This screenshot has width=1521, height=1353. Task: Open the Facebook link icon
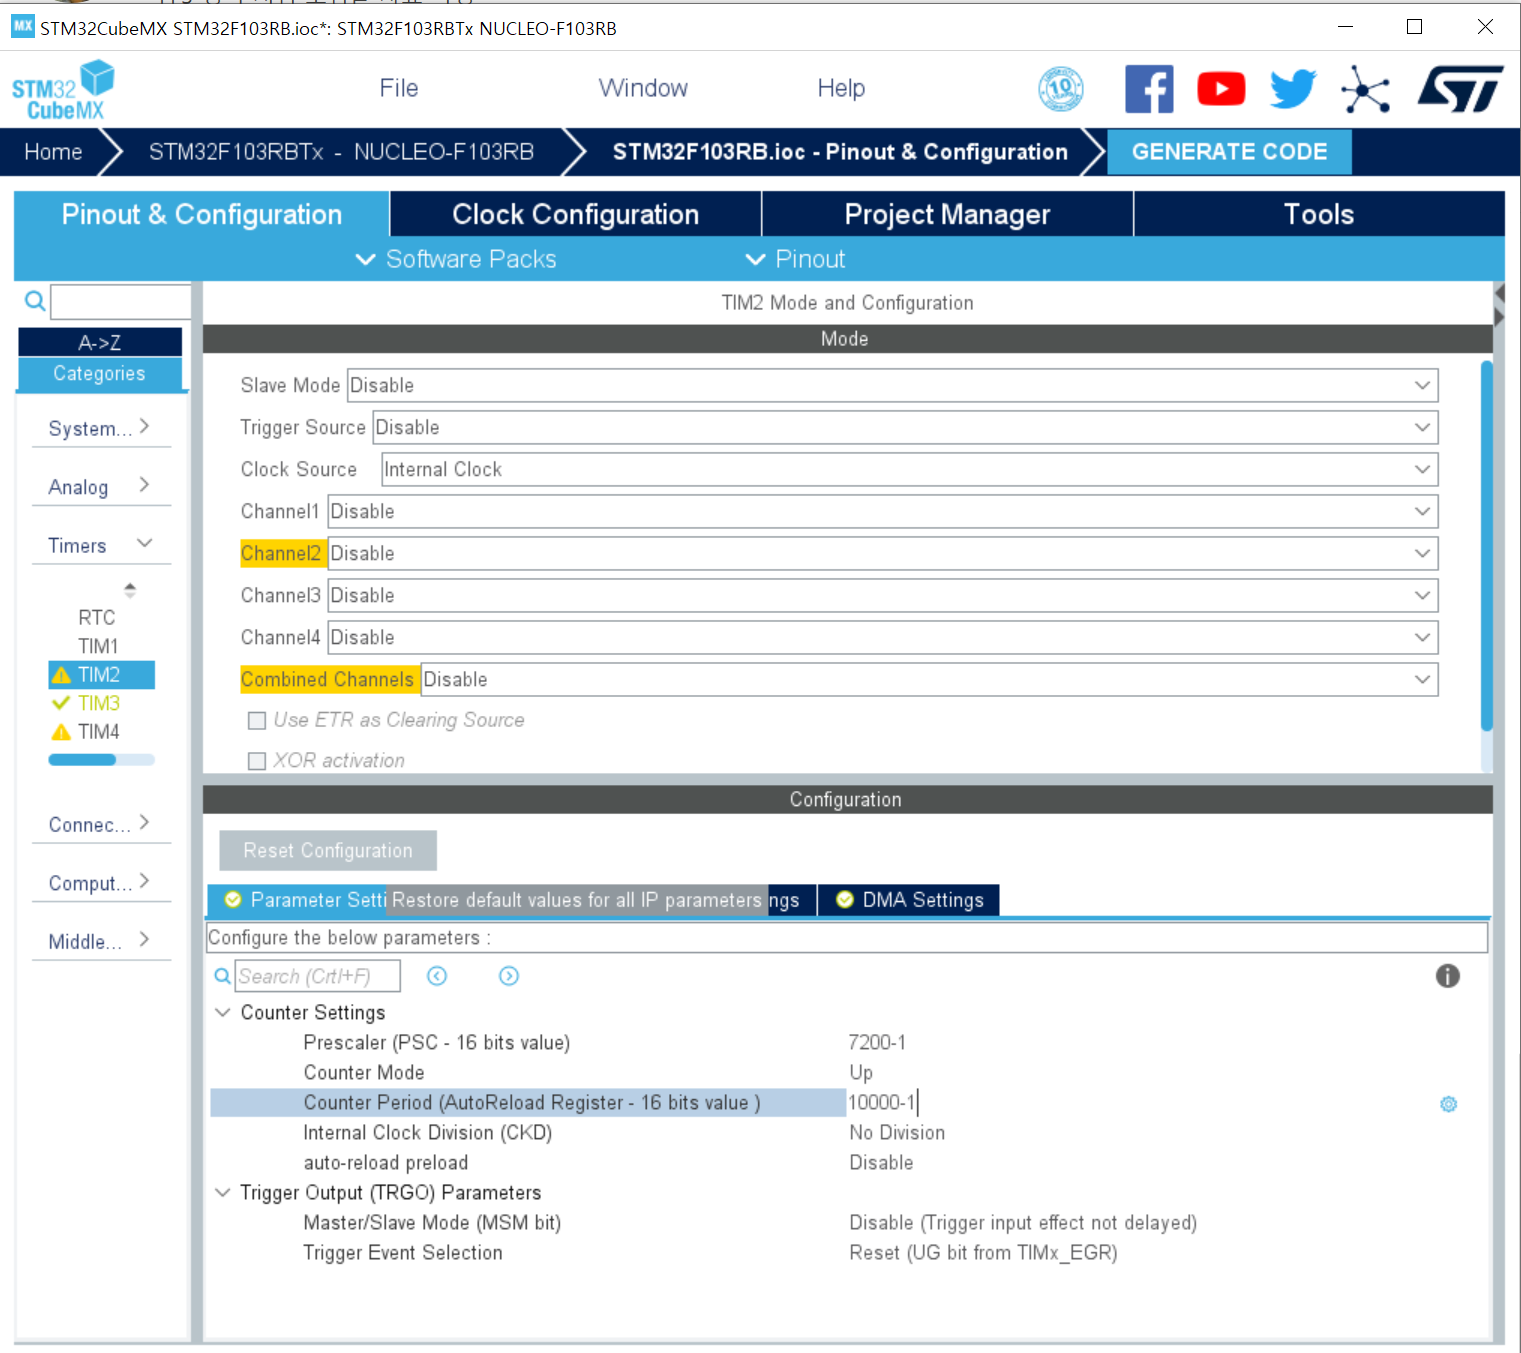pos(1149,89)
